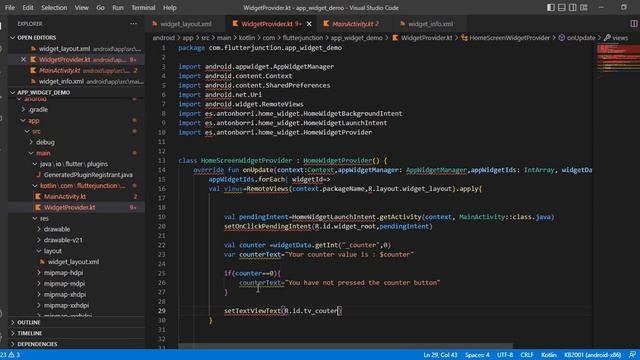Screen dimensions: 640x360
Task: Change encoding via UTF-8 status
Action: tap(505, 355)
